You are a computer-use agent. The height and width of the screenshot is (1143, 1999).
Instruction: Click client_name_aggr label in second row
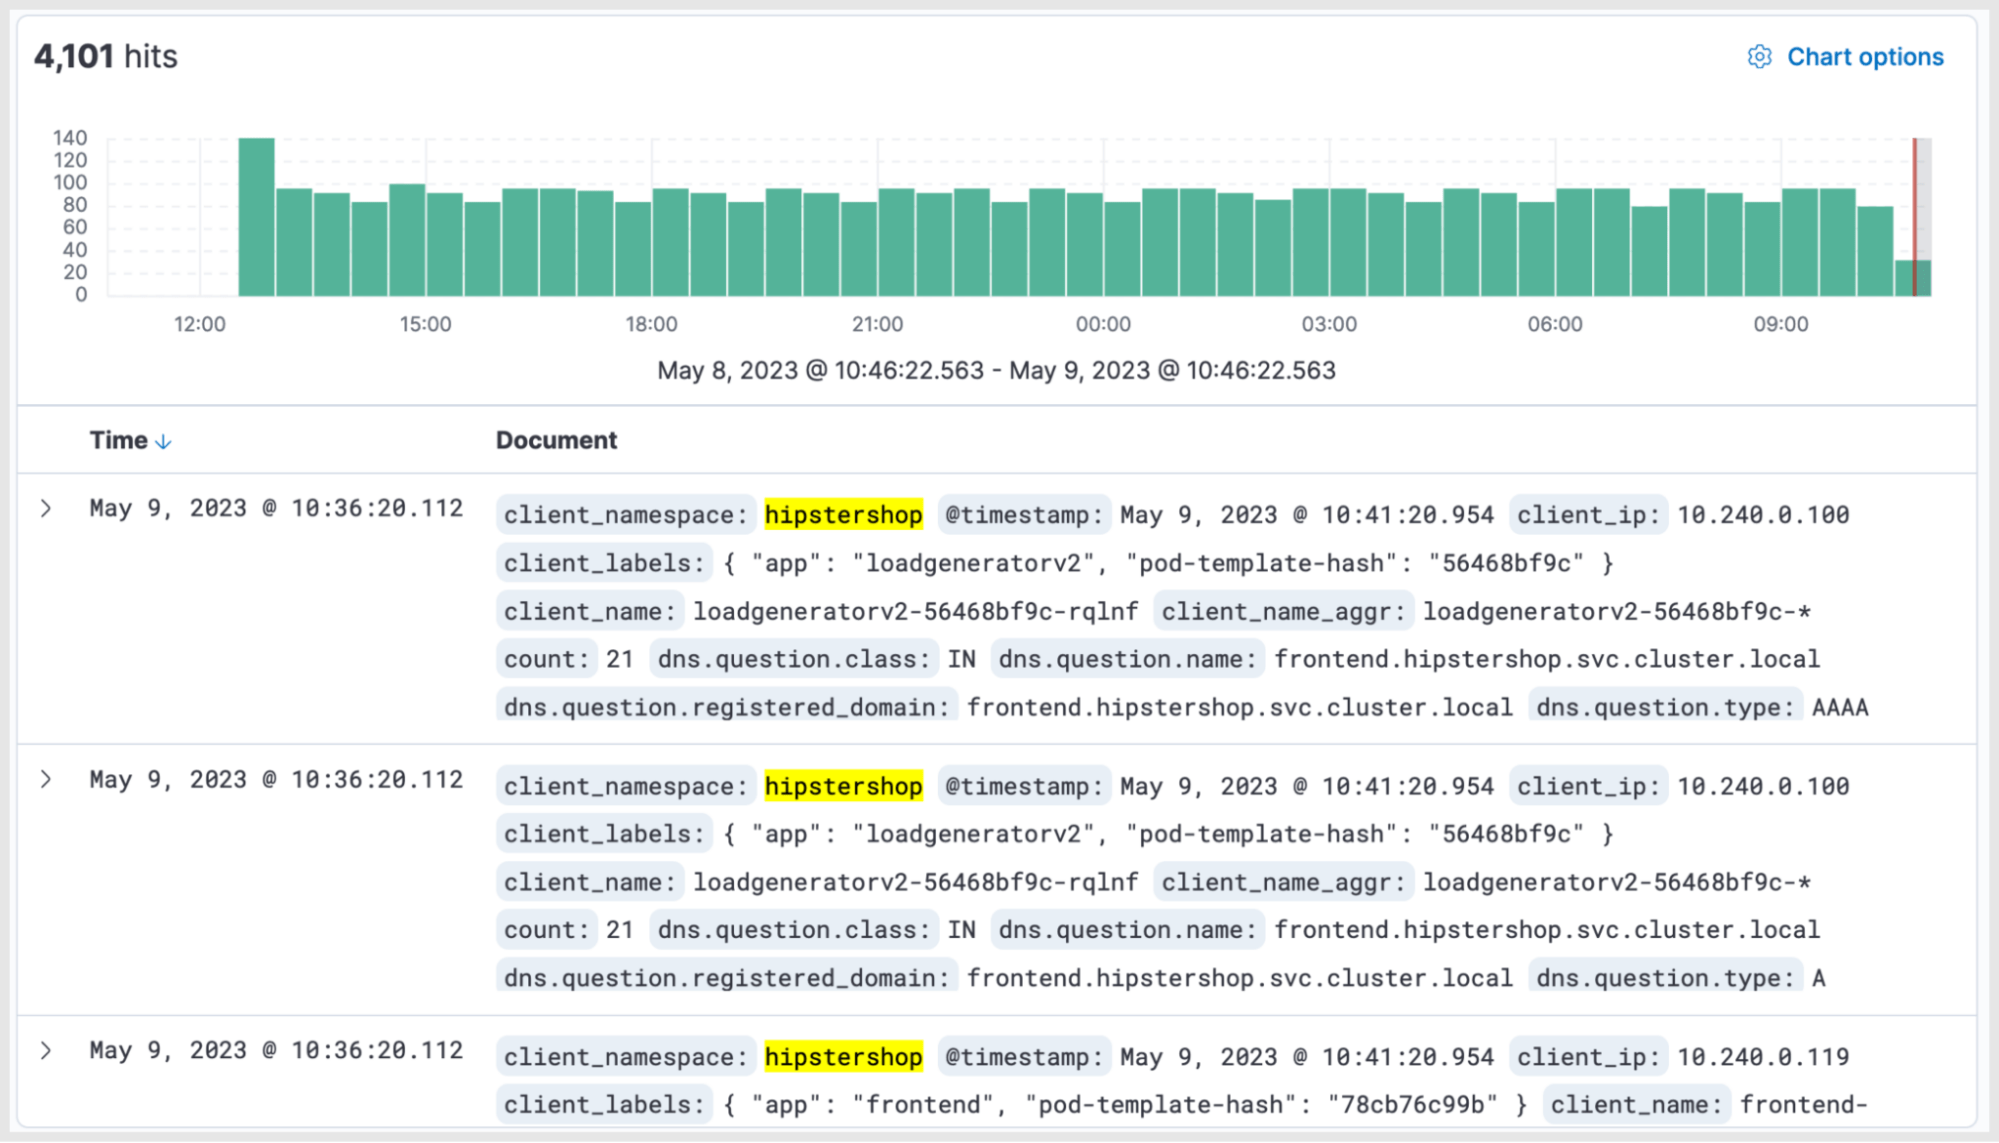tap(1283, 882)
